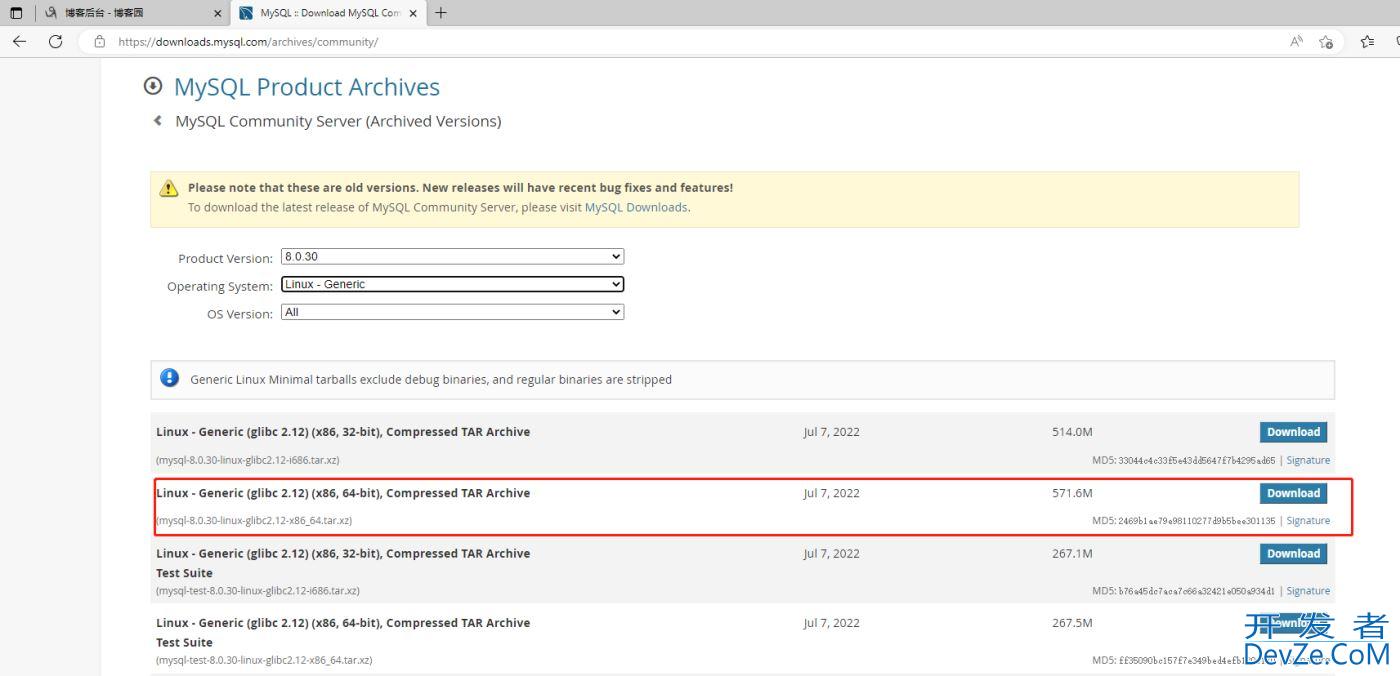The image size is (1400, 676).
Task: Click Jul 7, 2022 date in 514.0M row
Action: [x=831, y=432]
